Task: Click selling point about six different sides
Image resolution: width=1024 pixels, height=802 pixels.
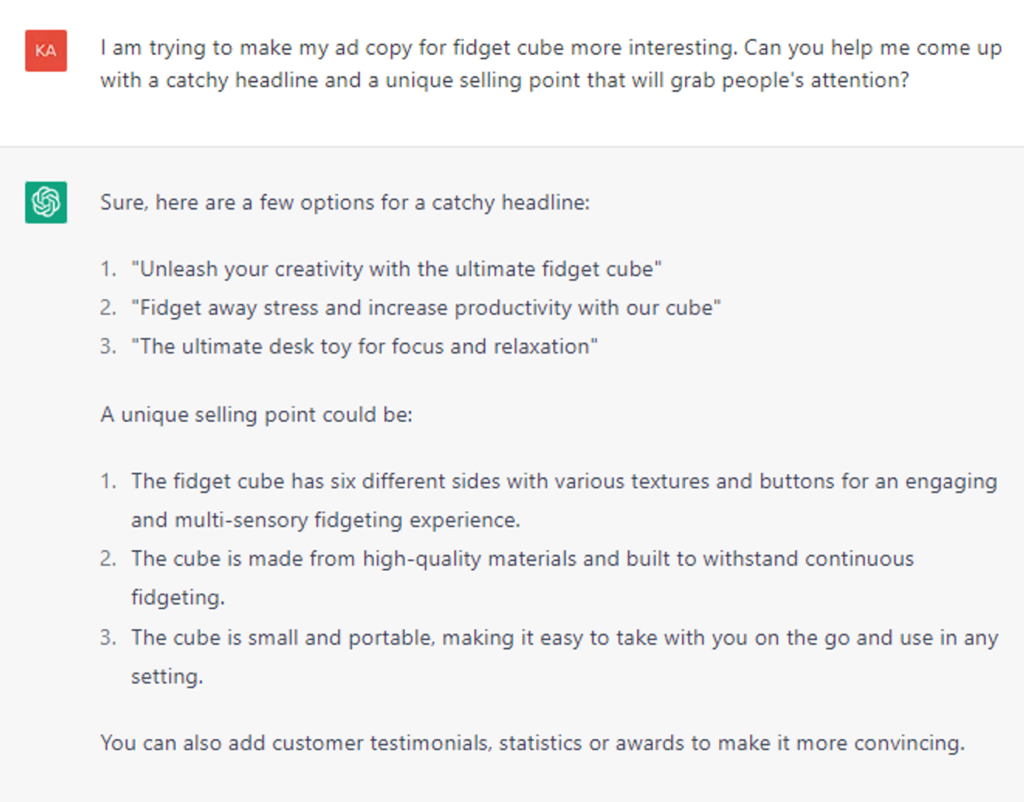Action: 564,500
